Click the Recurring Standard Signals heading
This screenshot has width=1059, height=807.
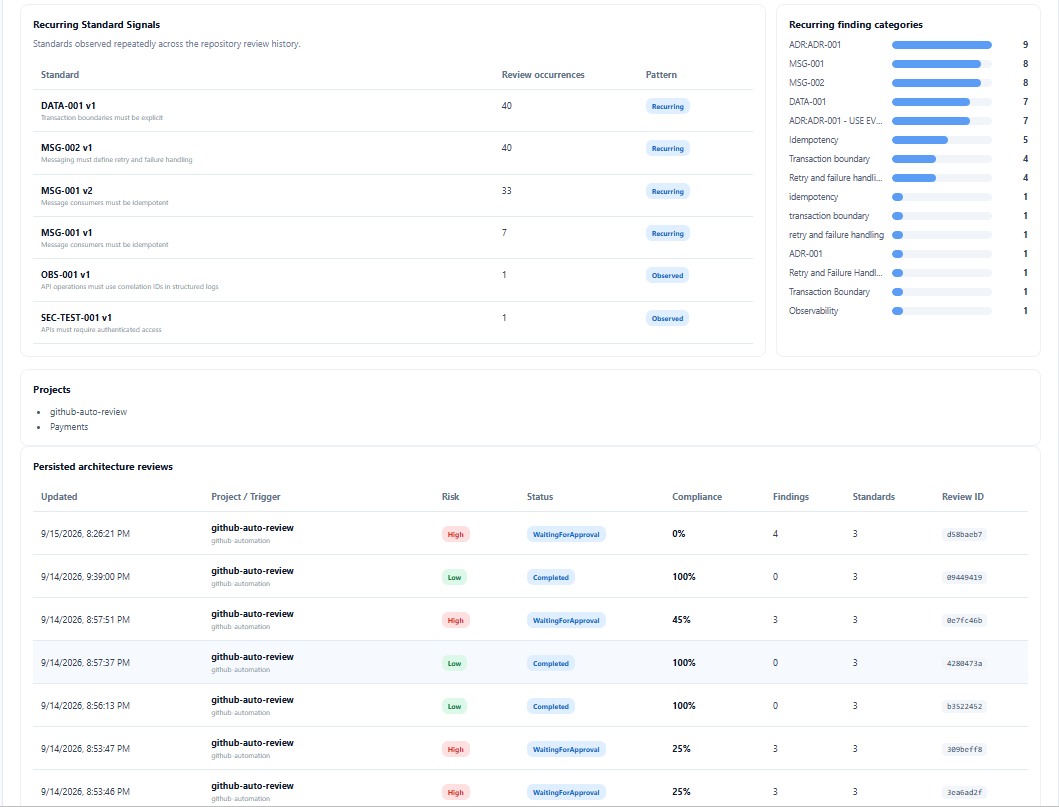click(97, 24)
